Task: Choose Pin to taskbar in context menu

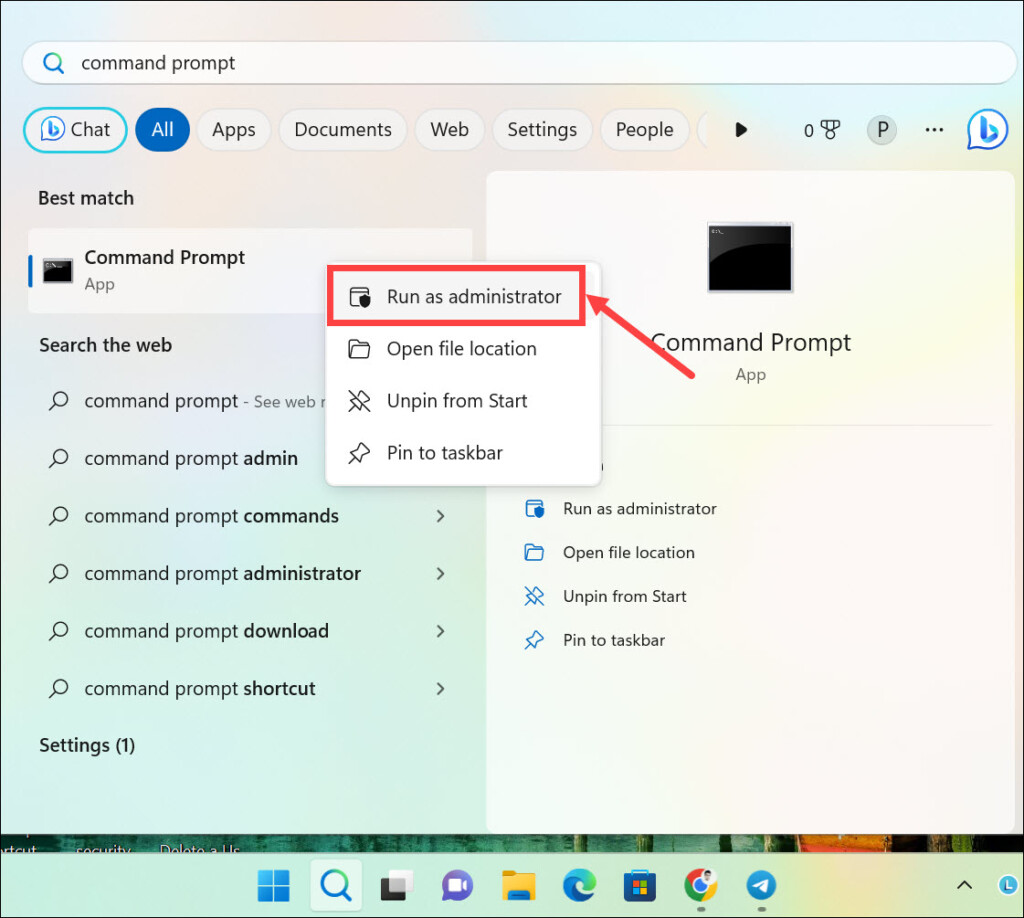Action: point(444,453)
